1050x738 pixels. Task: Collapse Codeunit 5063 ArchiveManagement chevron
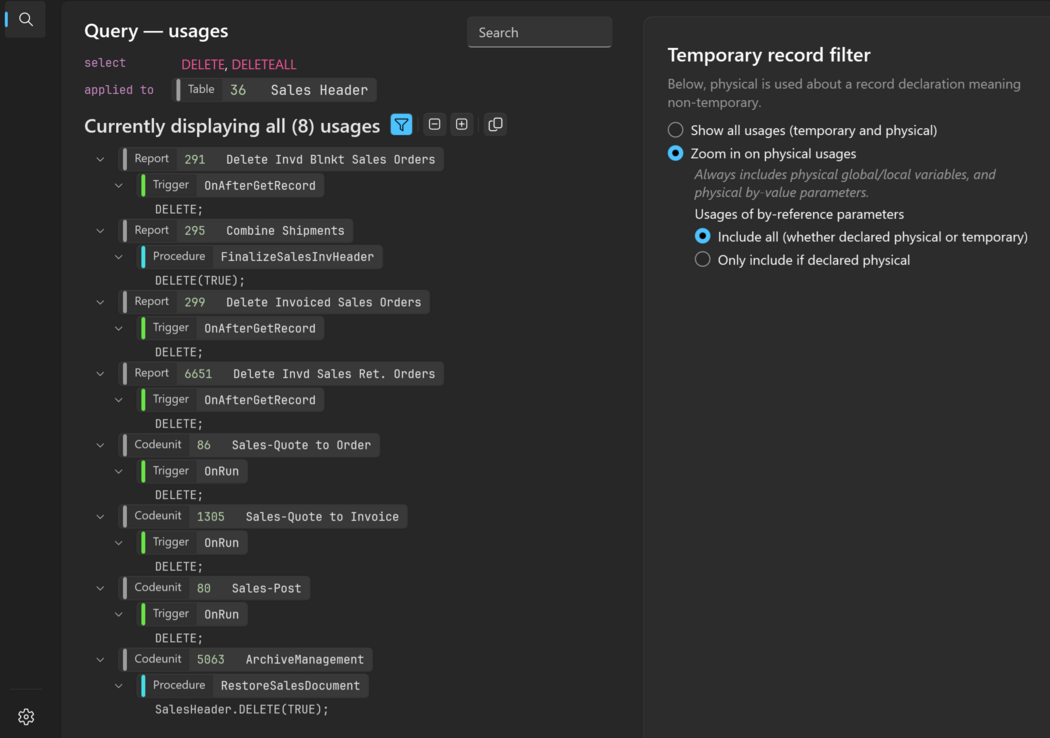pyautogui.click(x=100, y=660)
